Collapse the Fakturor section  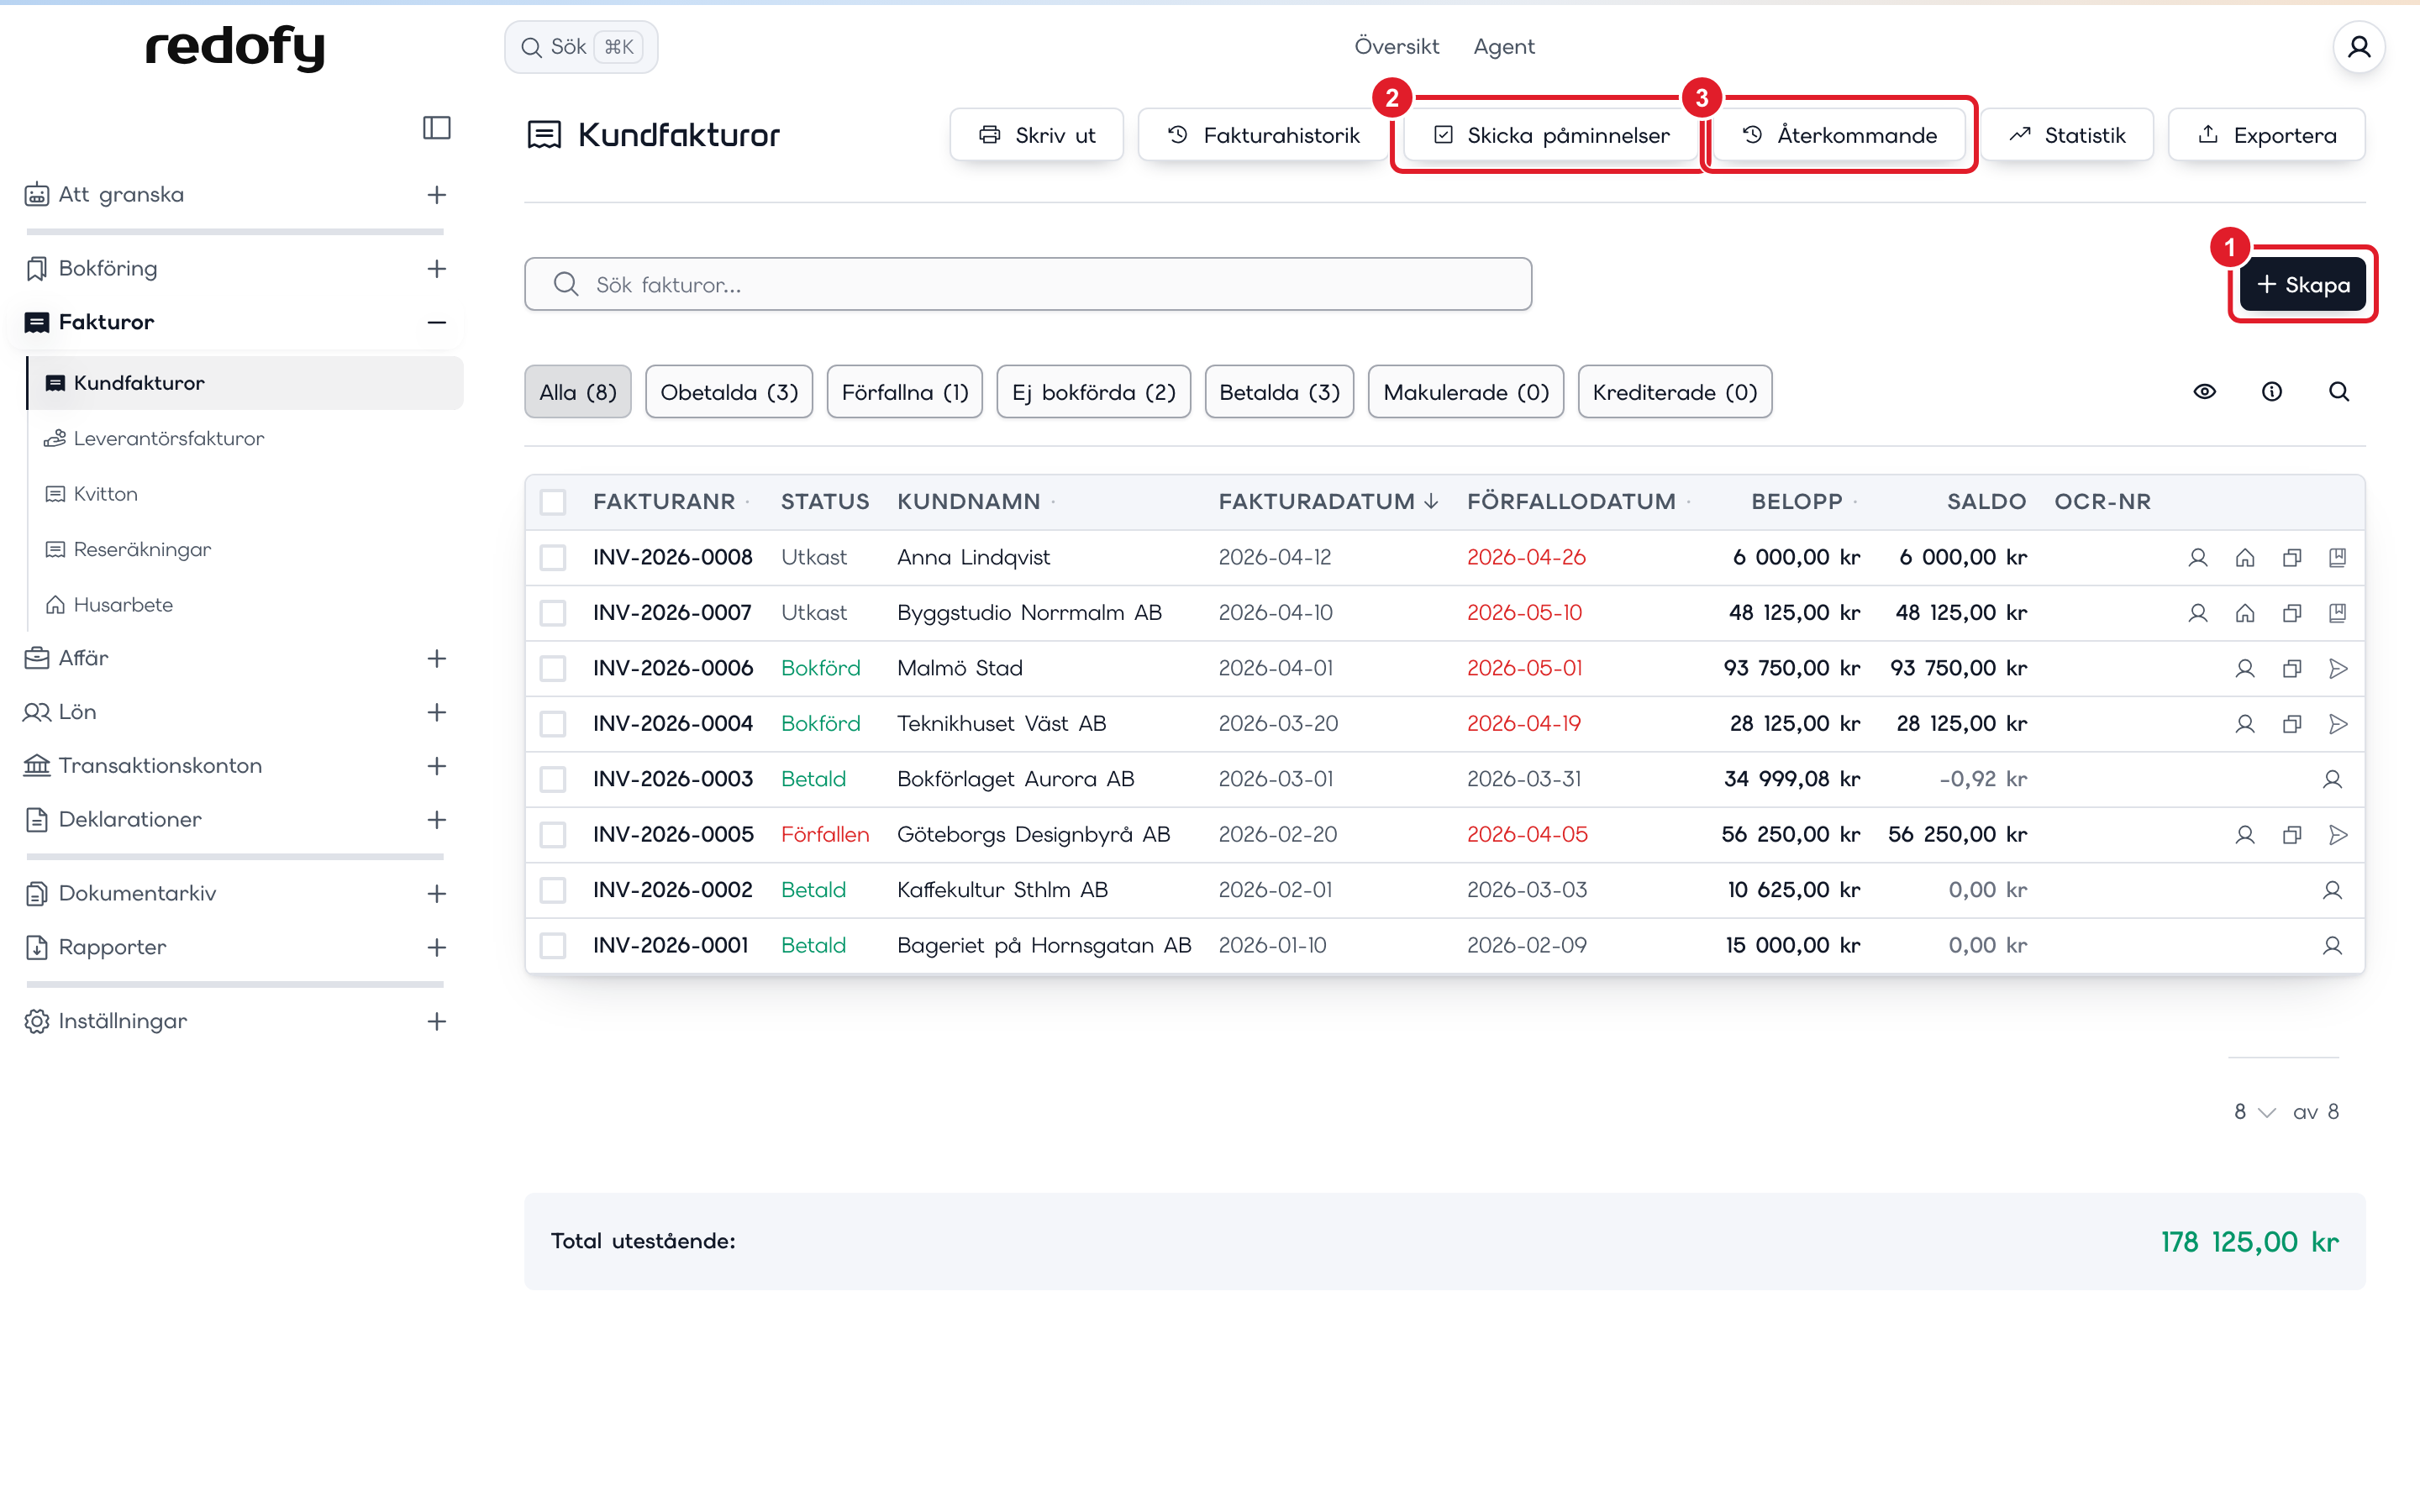click(437, 322)
